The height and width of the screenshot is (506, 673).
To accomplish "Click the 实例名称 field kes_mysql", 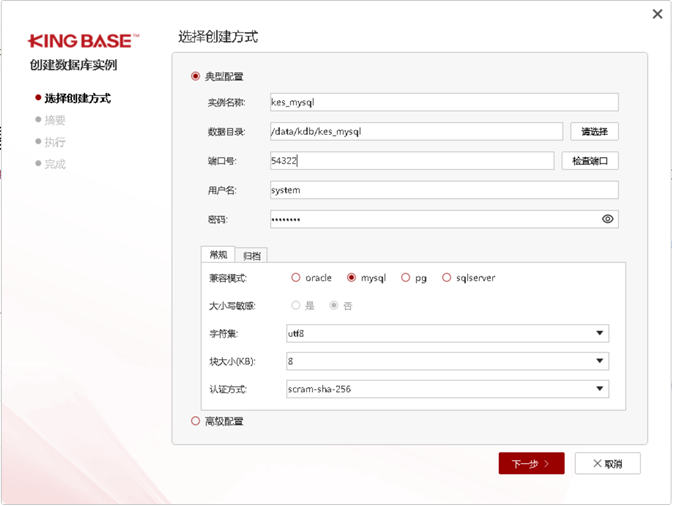I will 444,103.
